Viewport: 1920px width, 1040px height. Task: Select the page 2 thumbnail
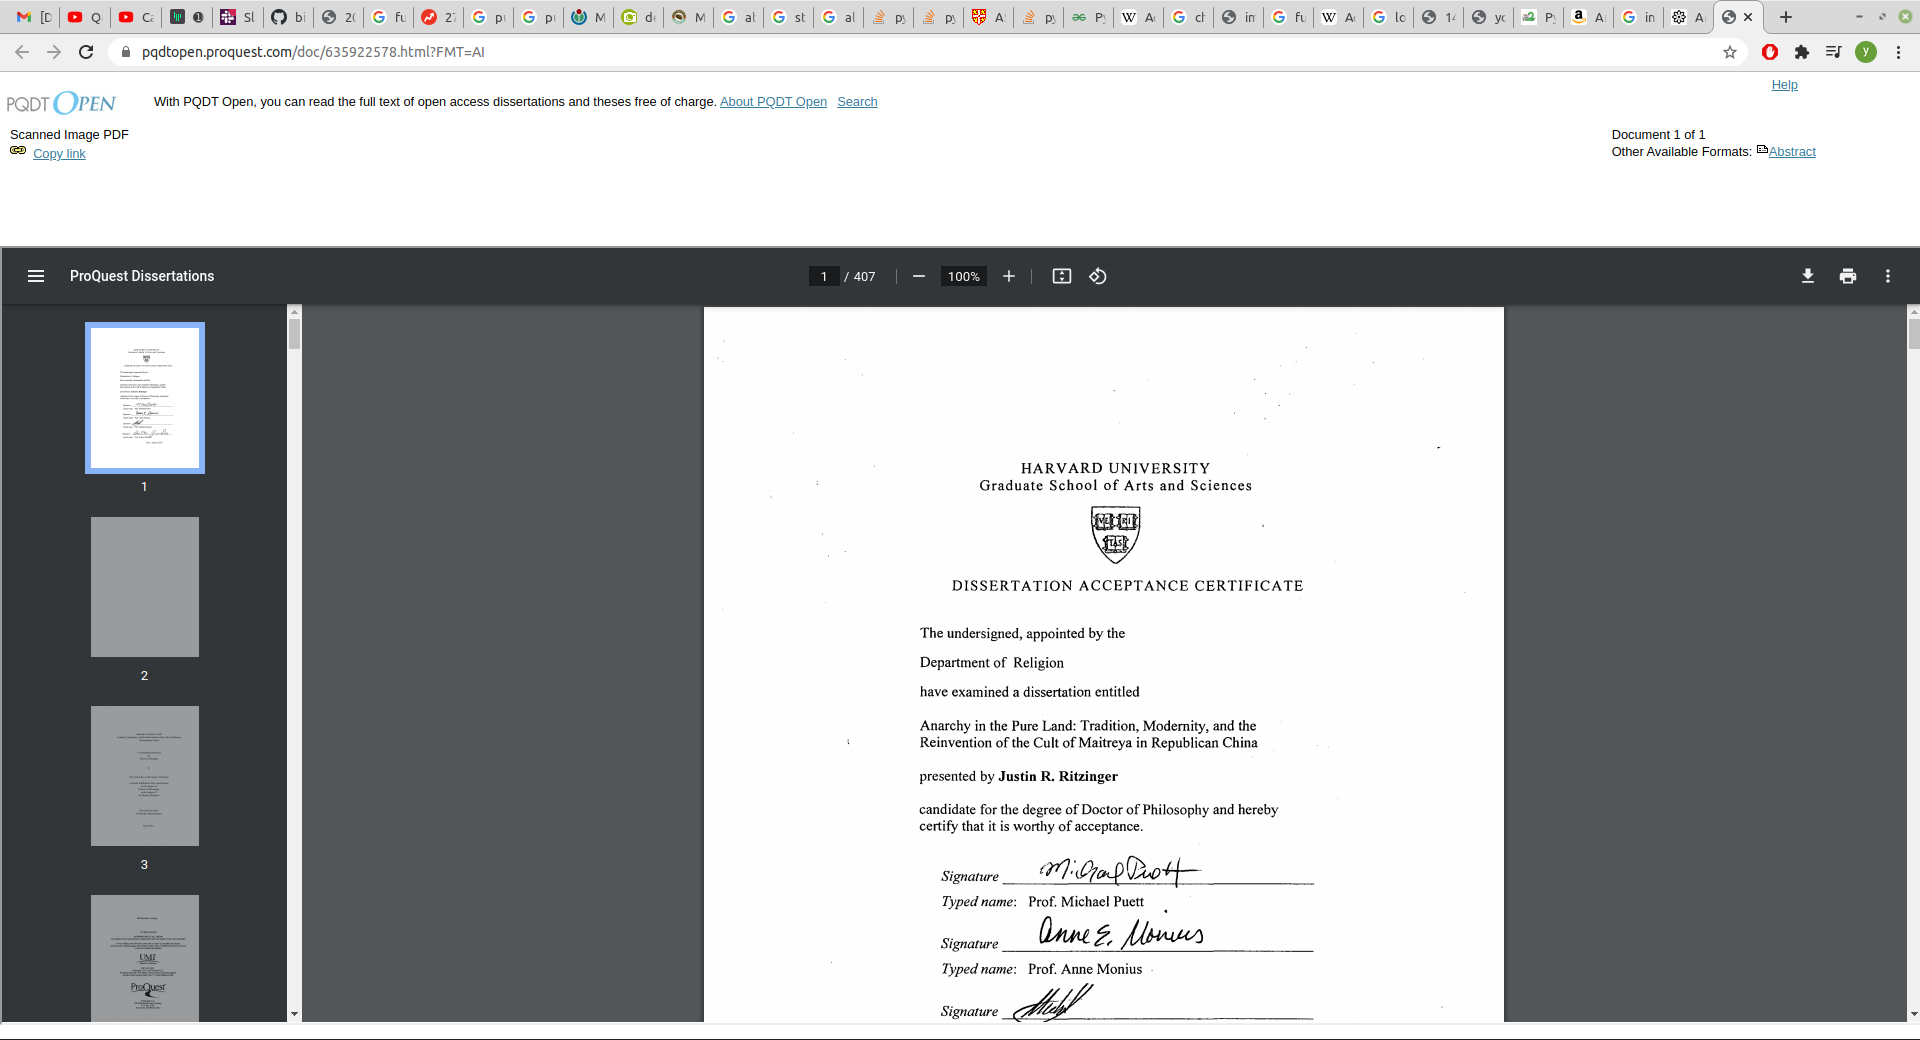(145, 587)
